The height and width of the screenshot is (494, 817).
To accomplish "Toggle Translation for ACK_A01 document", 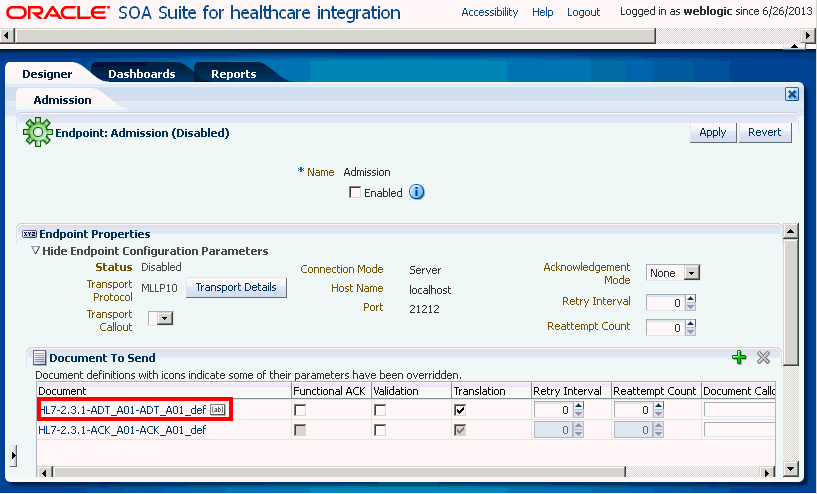I will click(460, 430).
